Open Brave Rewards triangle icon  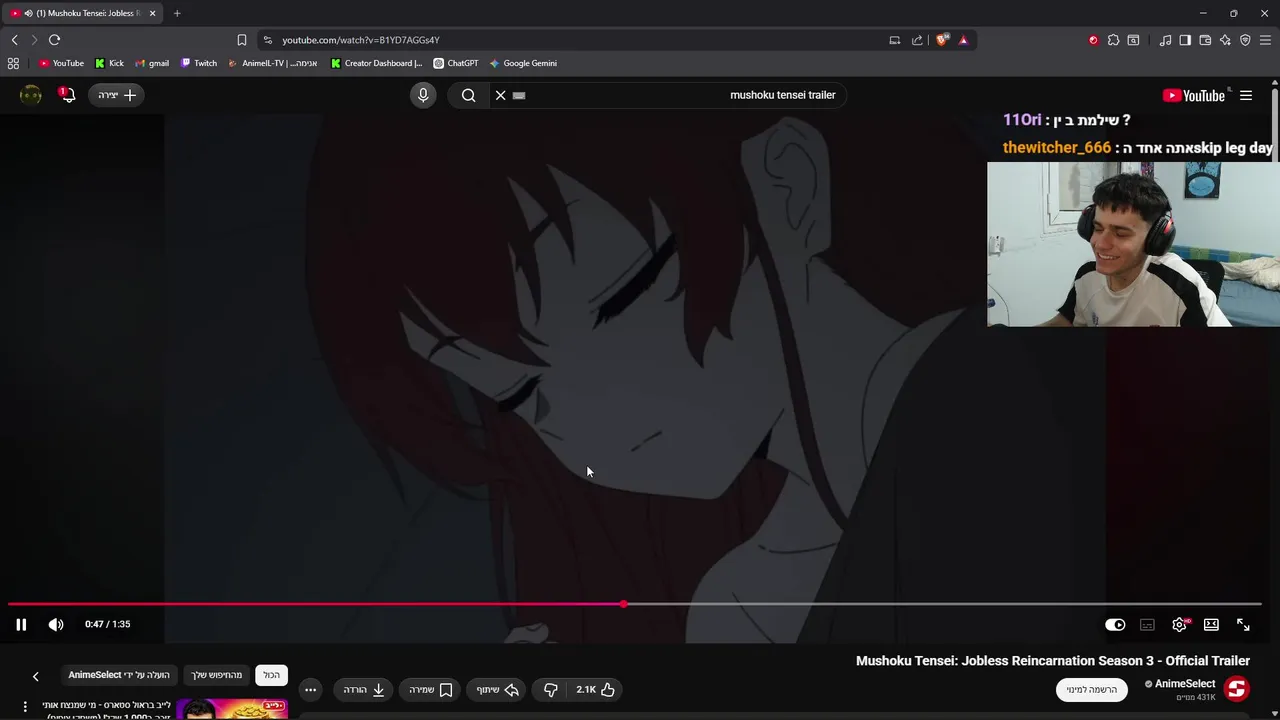(x=963, y=40)
